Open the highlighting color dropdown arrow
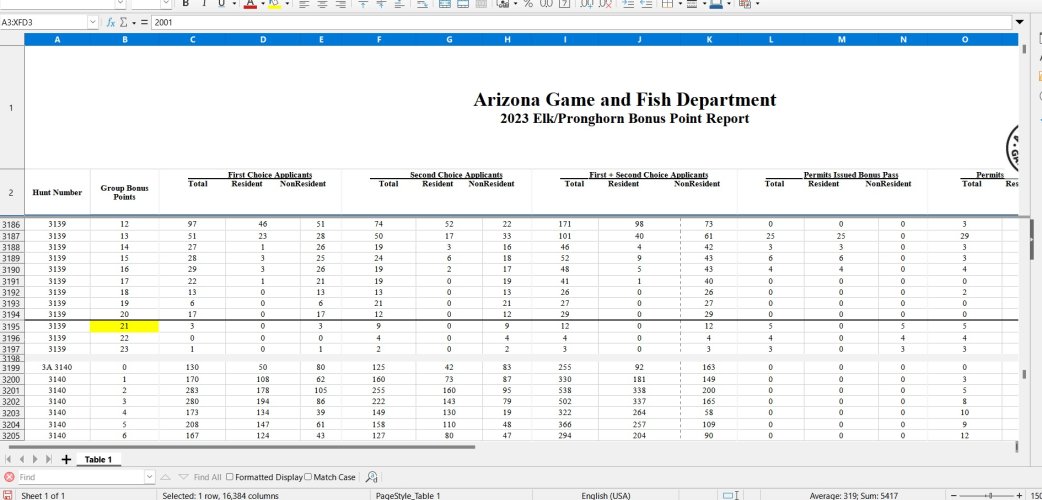The height and width of the screenshot is (500, 1042). click(x=286, y=3)
